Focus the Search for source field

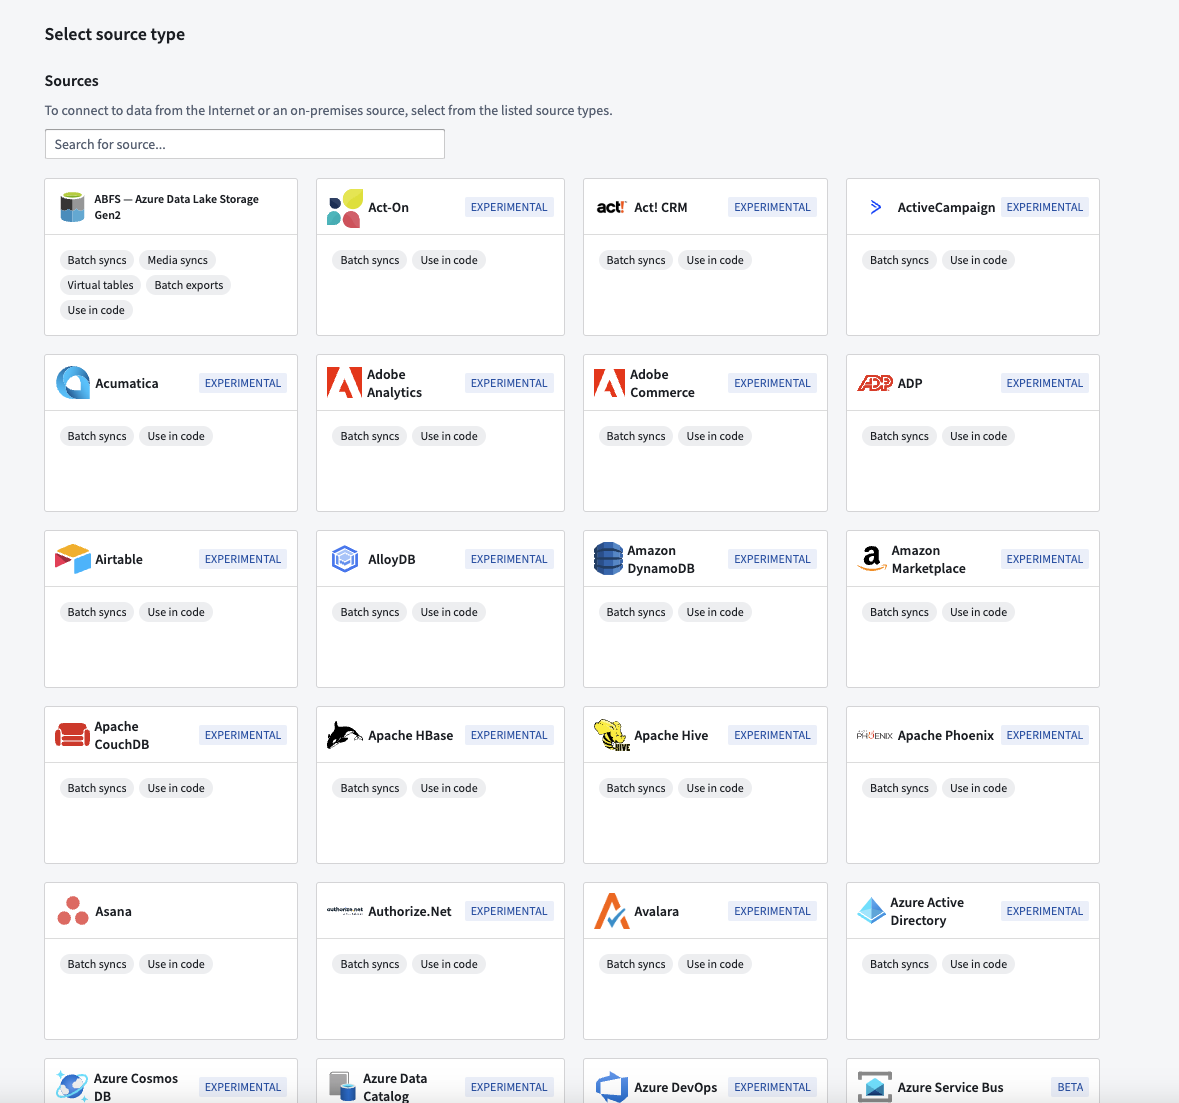click(x=244, y=144)
